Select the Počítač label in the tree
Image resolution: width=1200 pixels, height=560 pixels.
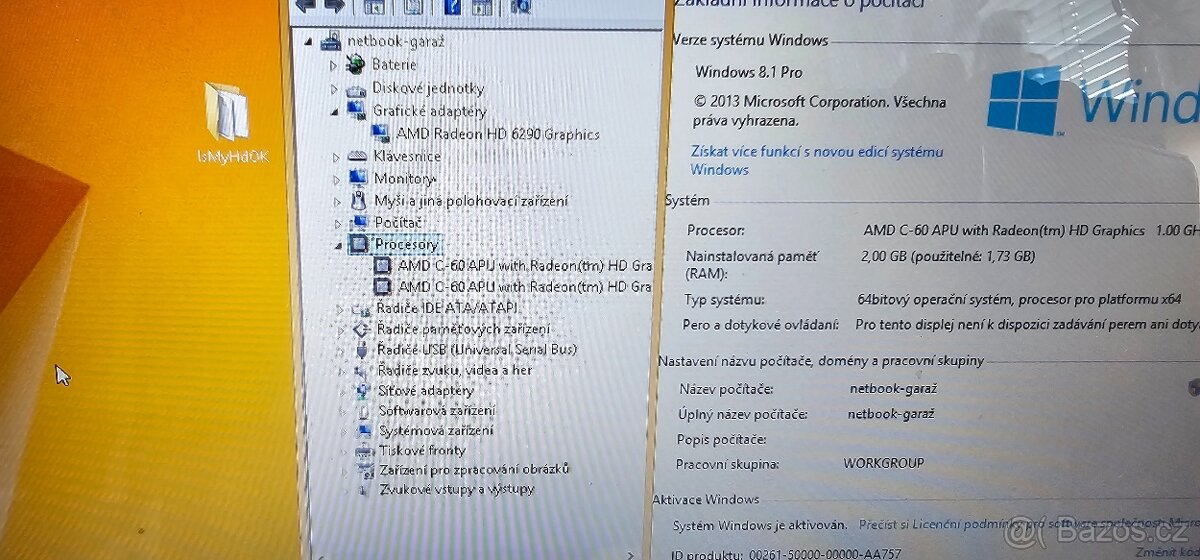click(x=398, y=222)
